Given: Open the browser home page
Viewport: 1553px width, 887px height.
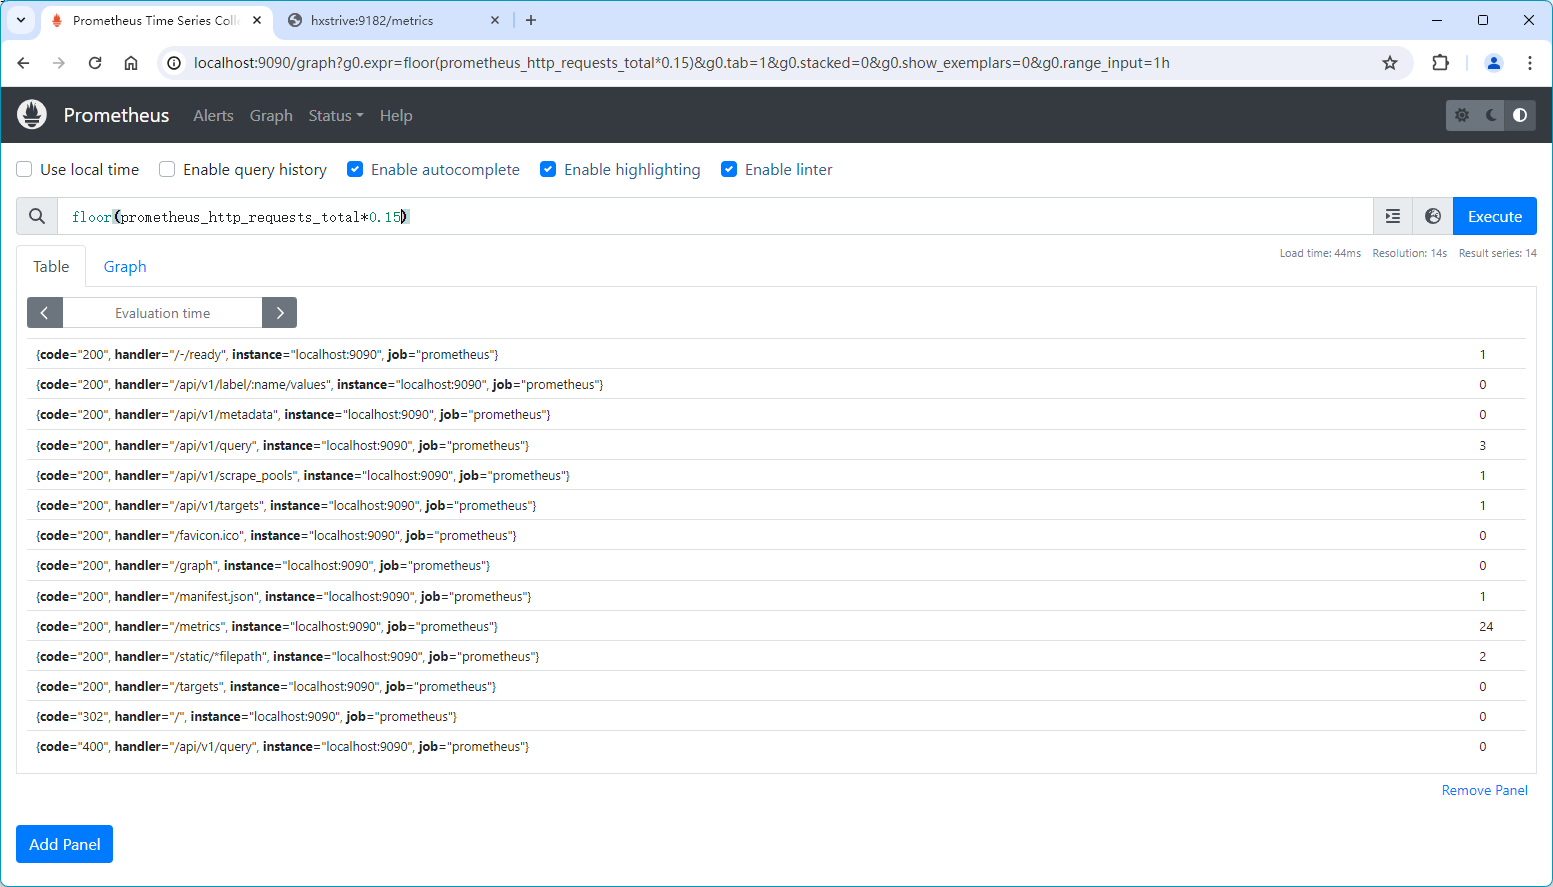Looking at the screenshot, I should point(131,63).
